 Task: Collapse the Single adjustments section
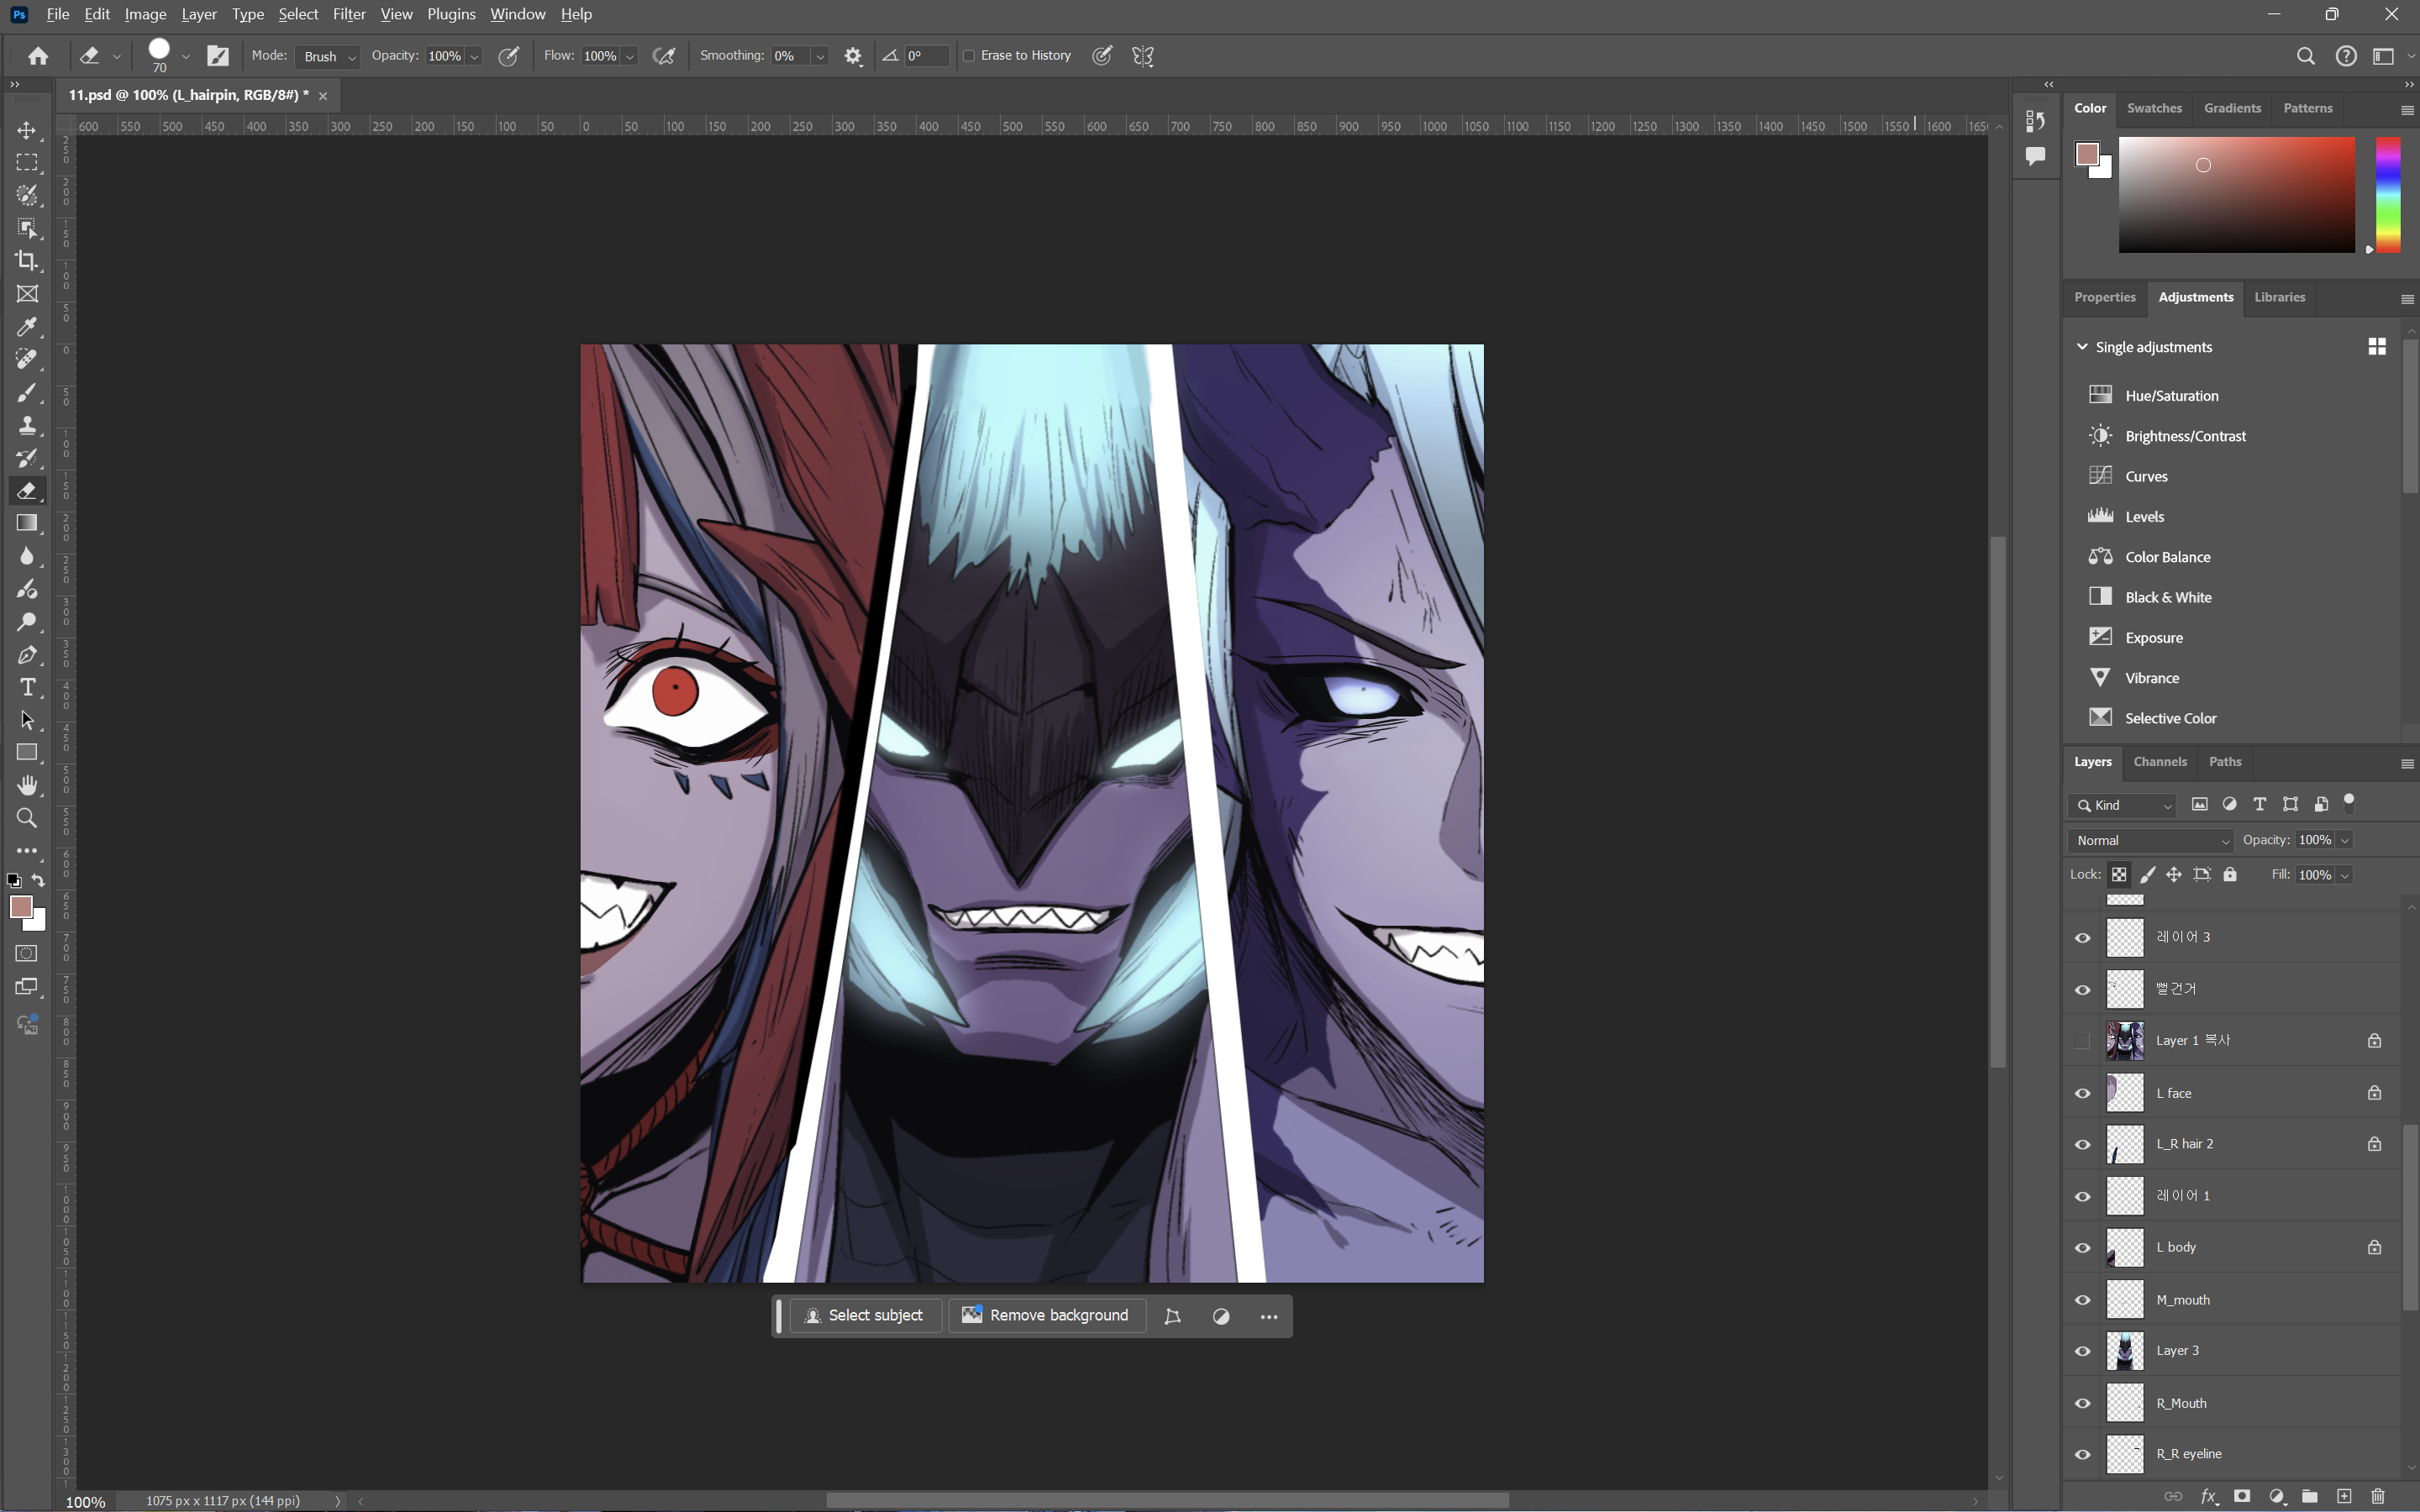pyautogui.click(x=2082, y=347)
